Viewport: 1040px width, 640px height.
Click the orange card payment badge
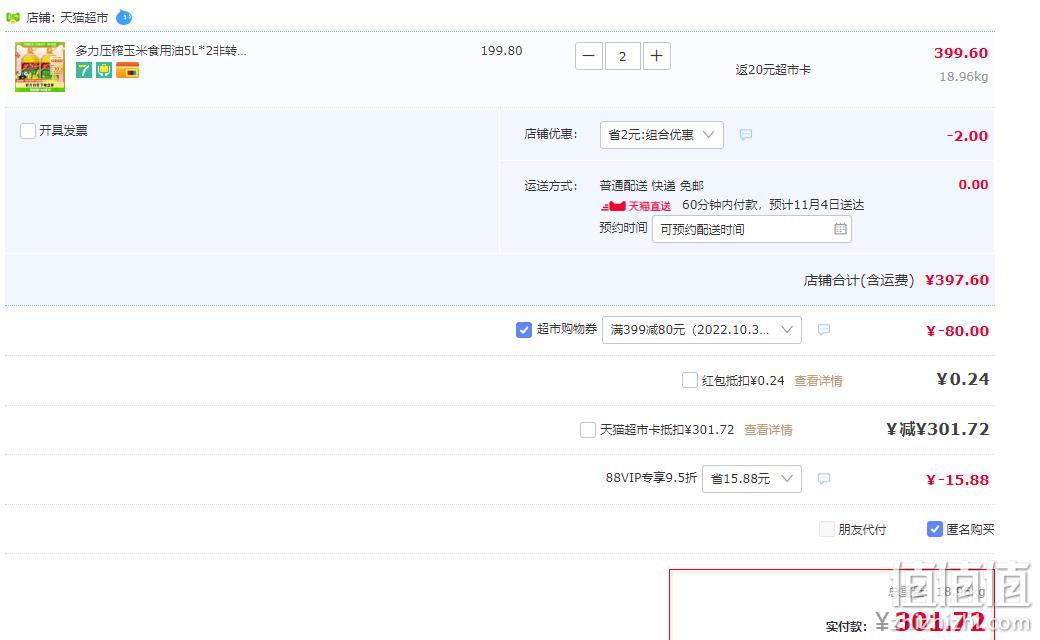point(127,70)
